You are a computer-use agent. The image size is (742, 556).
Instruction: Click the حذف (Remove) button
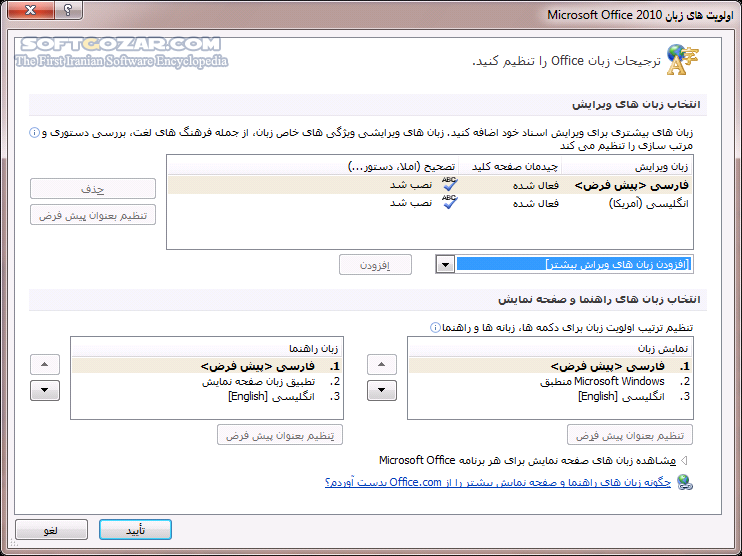point(93,189)
